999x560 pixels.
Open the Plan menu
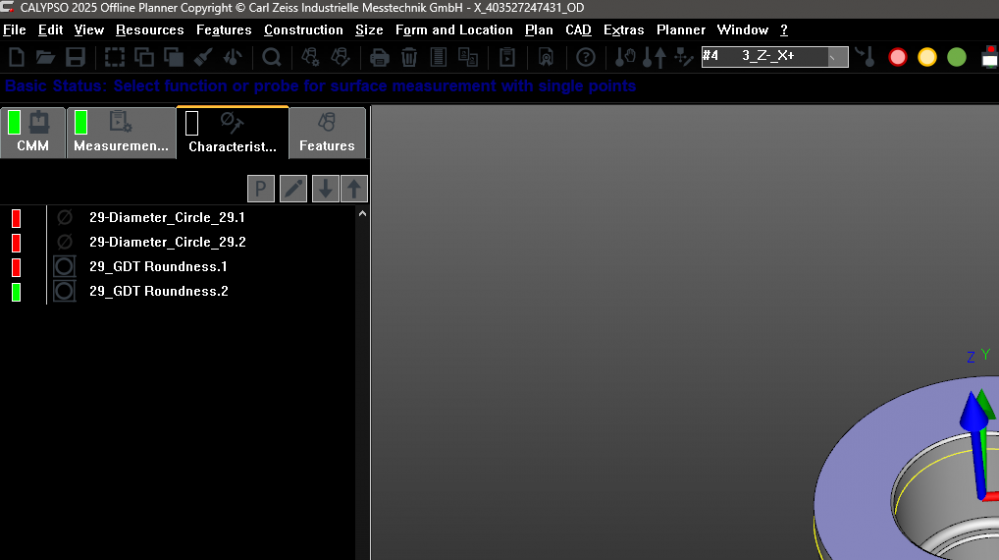(539, 30)
